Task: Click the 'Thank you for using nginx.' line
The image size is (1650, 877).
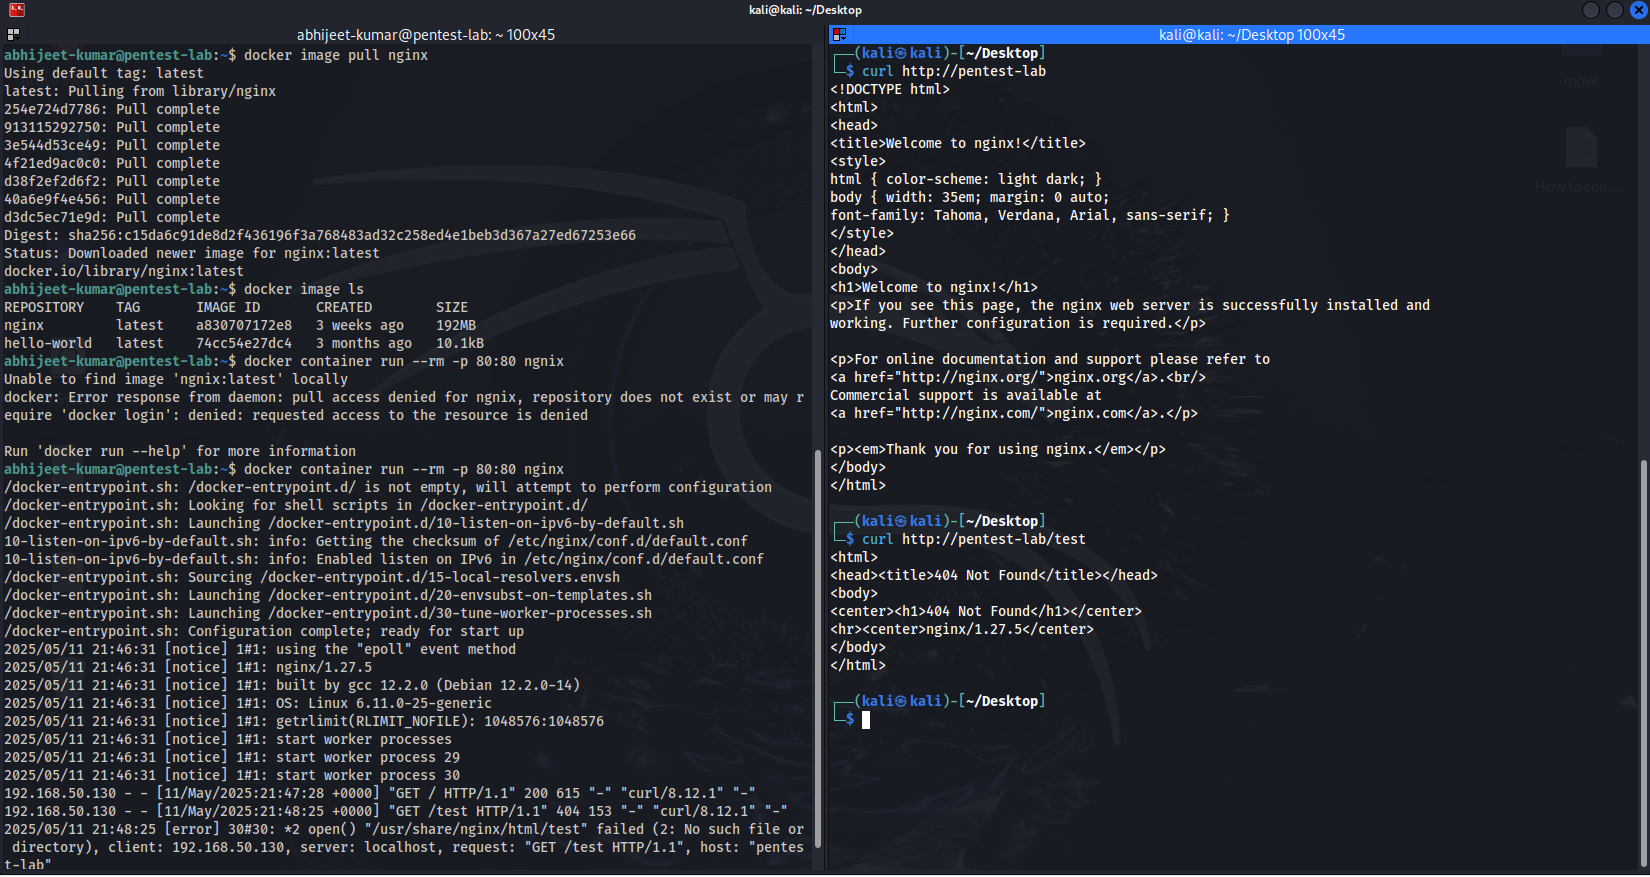Action: coord(998,449)
